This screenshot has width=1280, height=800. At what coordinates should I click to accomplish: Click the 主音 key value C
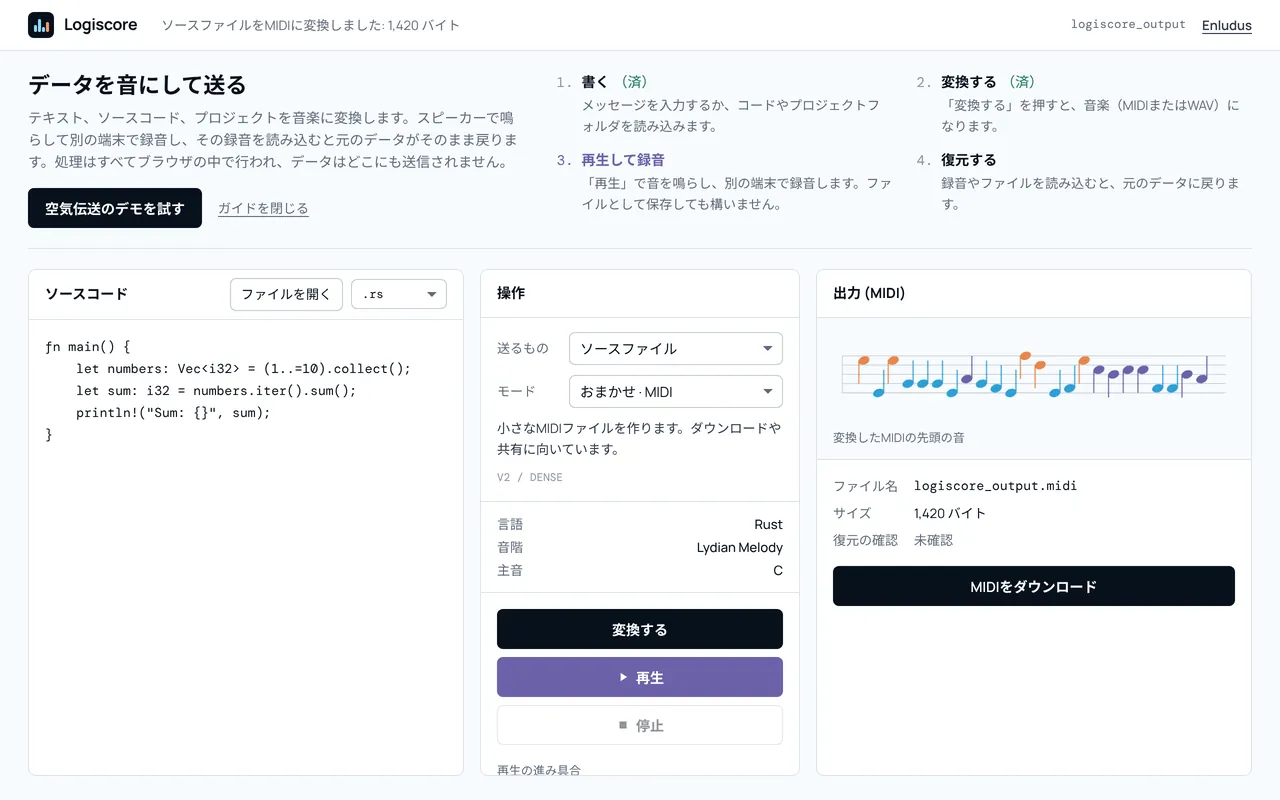(778, 570)
